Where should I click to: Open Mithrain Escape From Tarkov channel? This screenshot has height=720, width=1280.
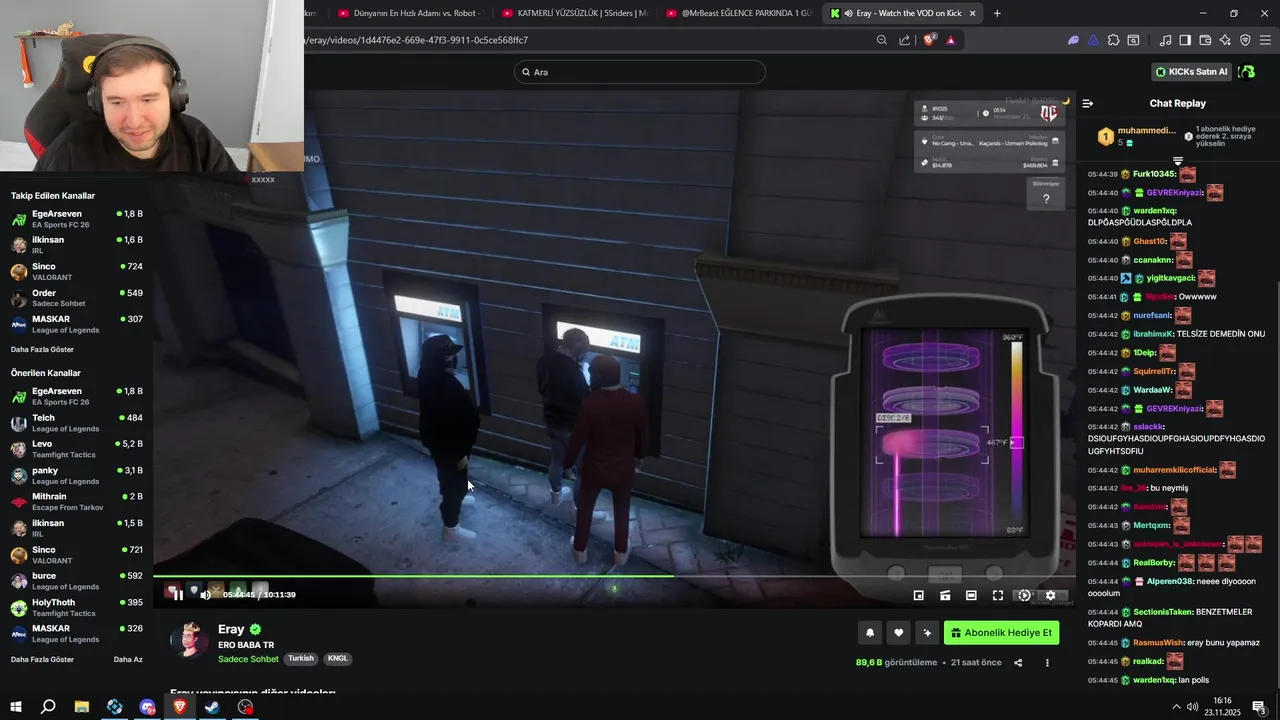click(x=77, y=502)
